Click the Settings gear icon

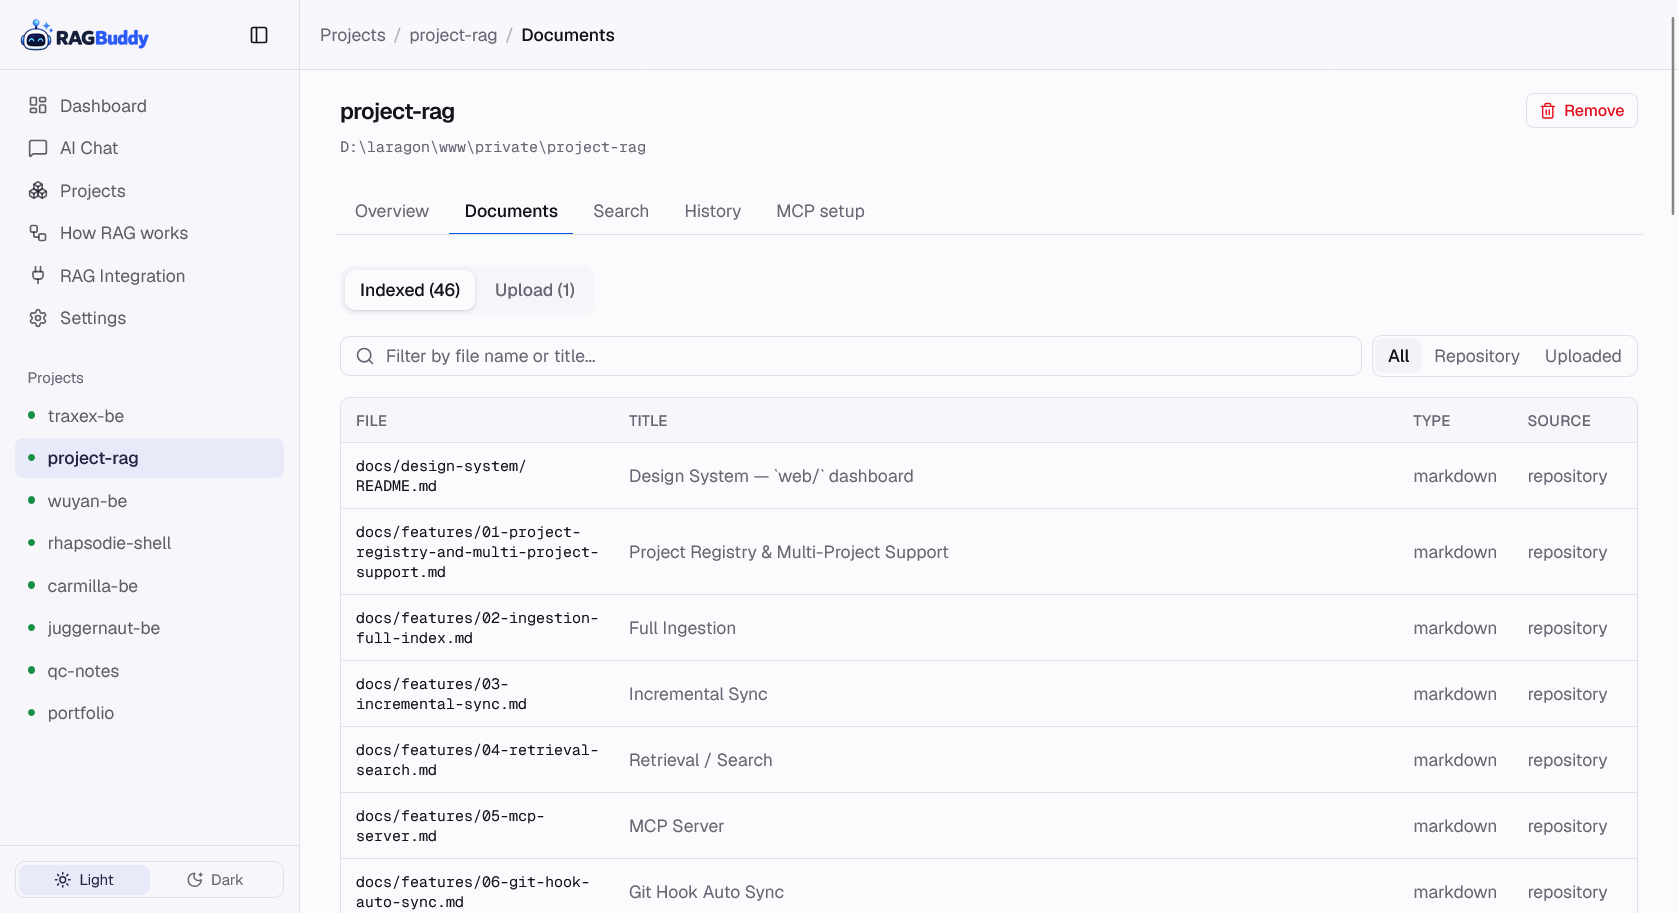coord(38,318)
